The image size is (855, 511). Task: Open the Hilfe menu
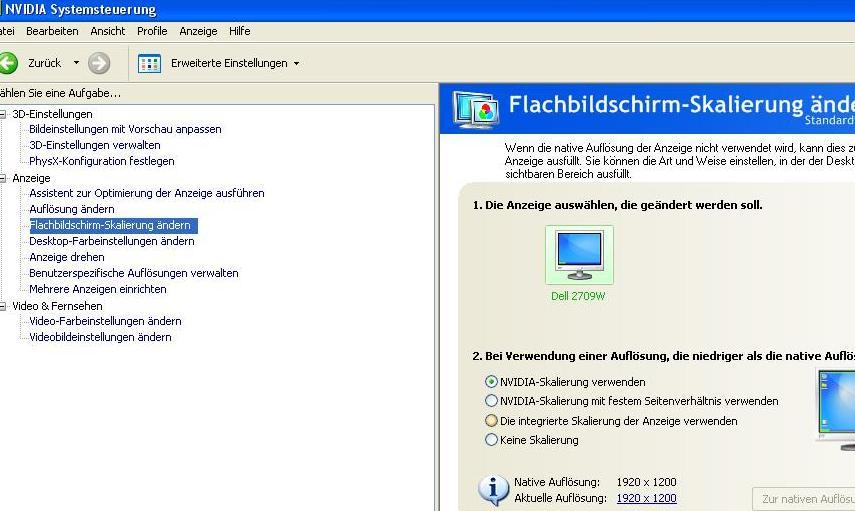pos(239,31)
